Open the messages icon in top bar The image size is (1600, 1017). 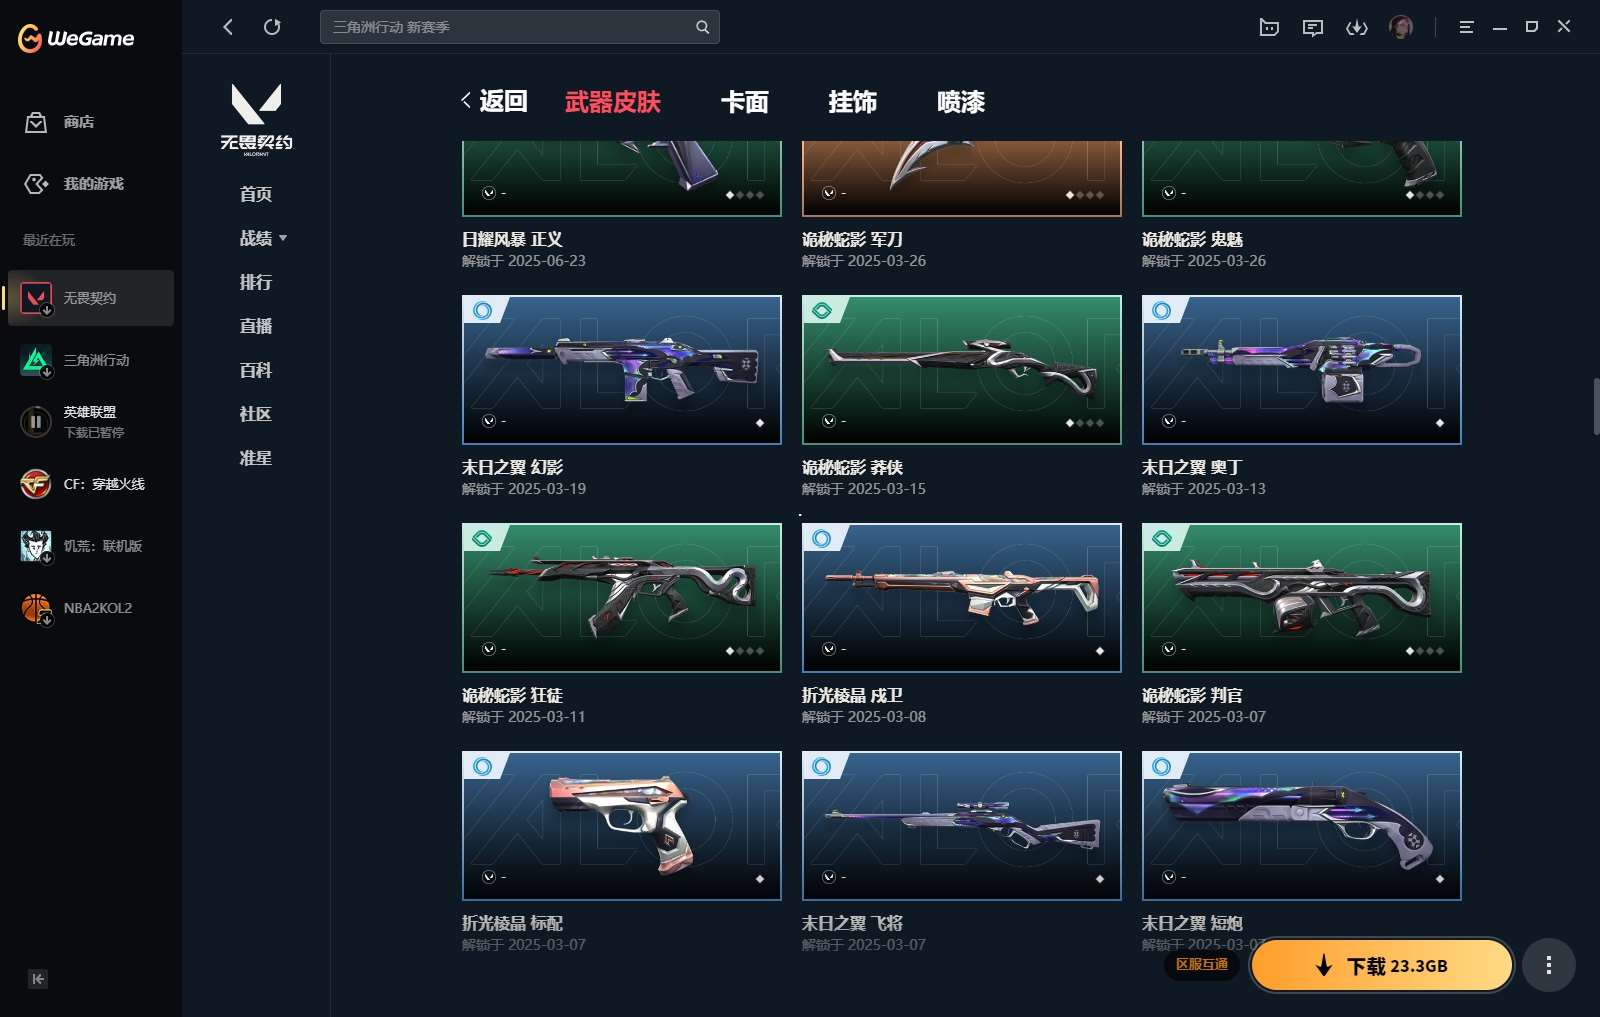(x=1313, y=27)
